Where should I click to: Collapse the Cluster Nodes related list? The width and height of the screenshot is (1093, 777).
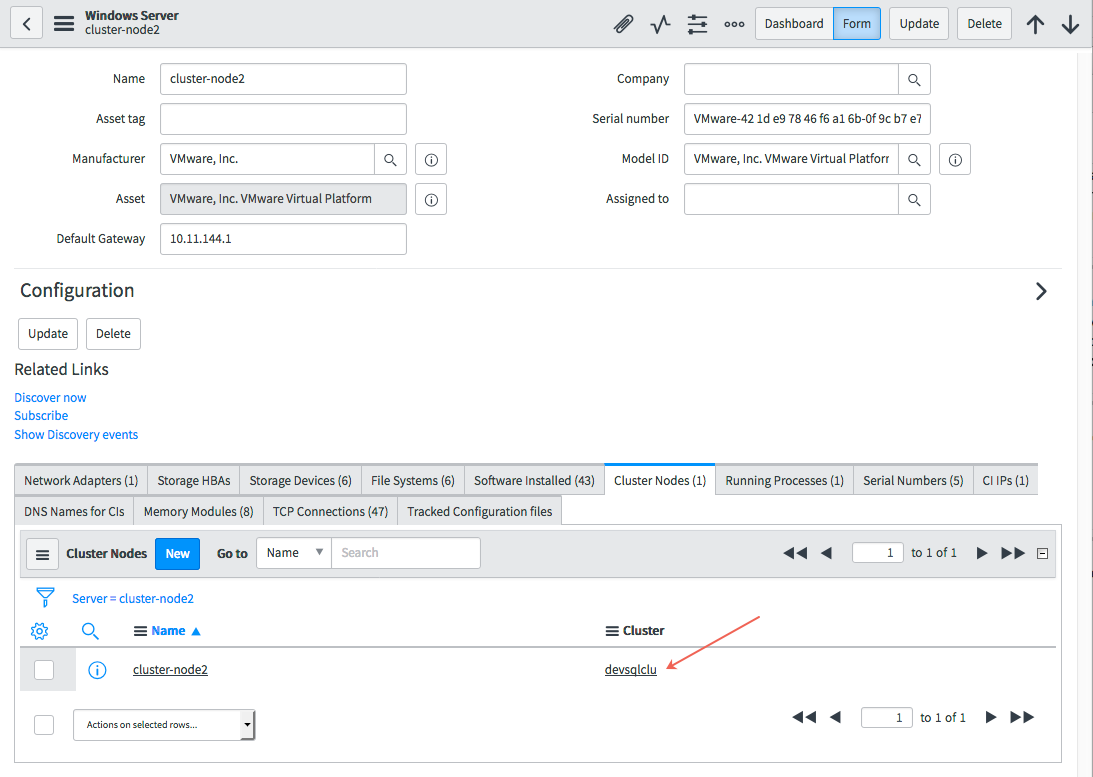pos(1043,554)
